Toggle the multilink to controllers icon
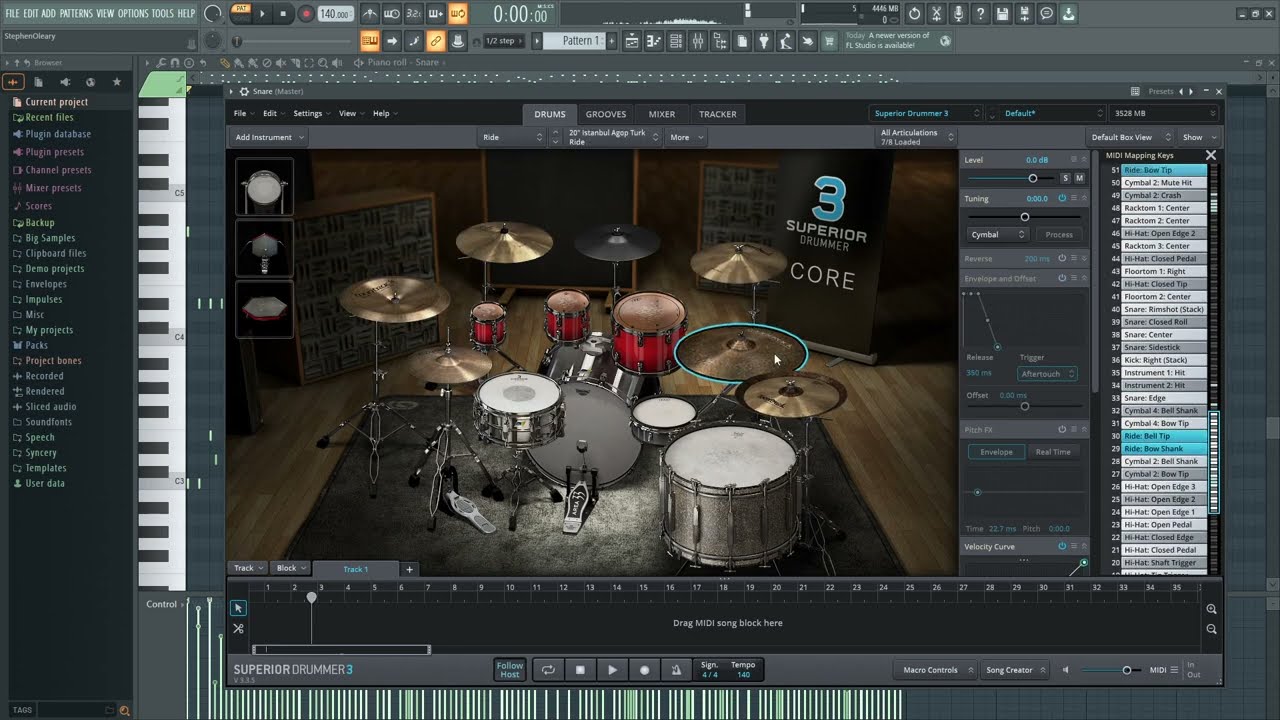The height and width of the screenshot is (720, 1280). click(x=436, y=41)
